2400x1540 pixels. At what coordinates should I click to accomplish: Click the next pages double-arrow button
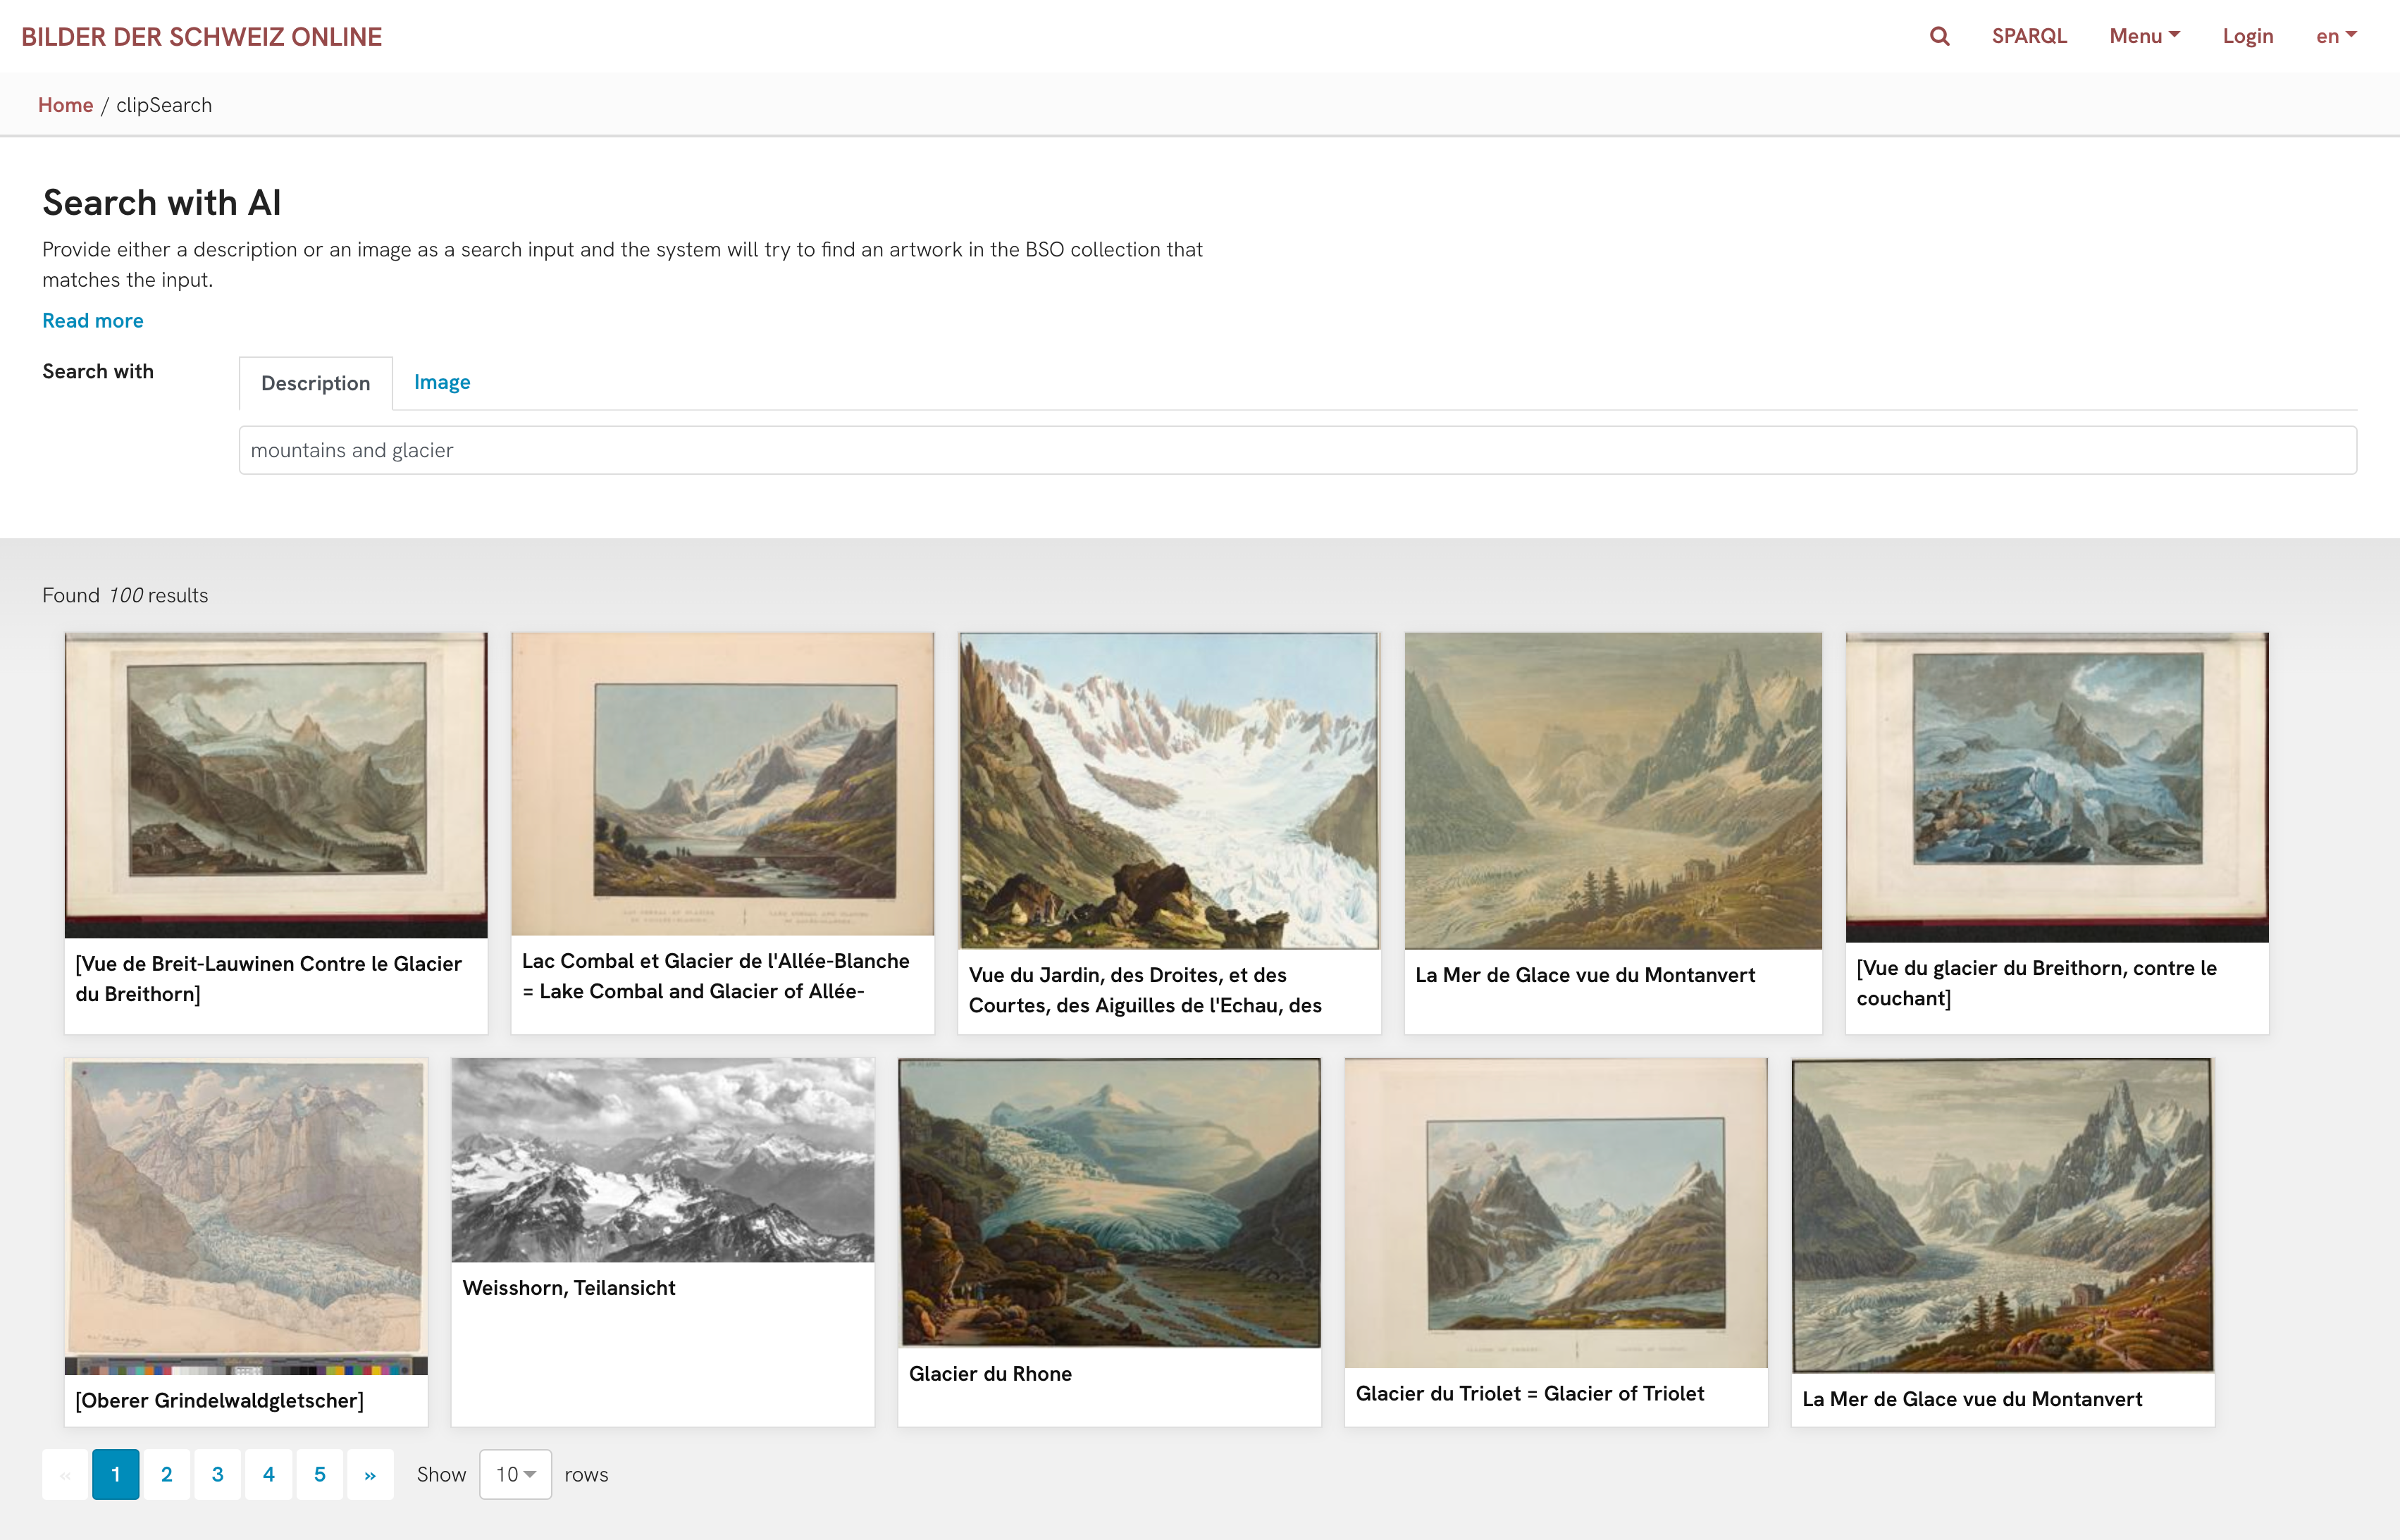(370, 1474)
